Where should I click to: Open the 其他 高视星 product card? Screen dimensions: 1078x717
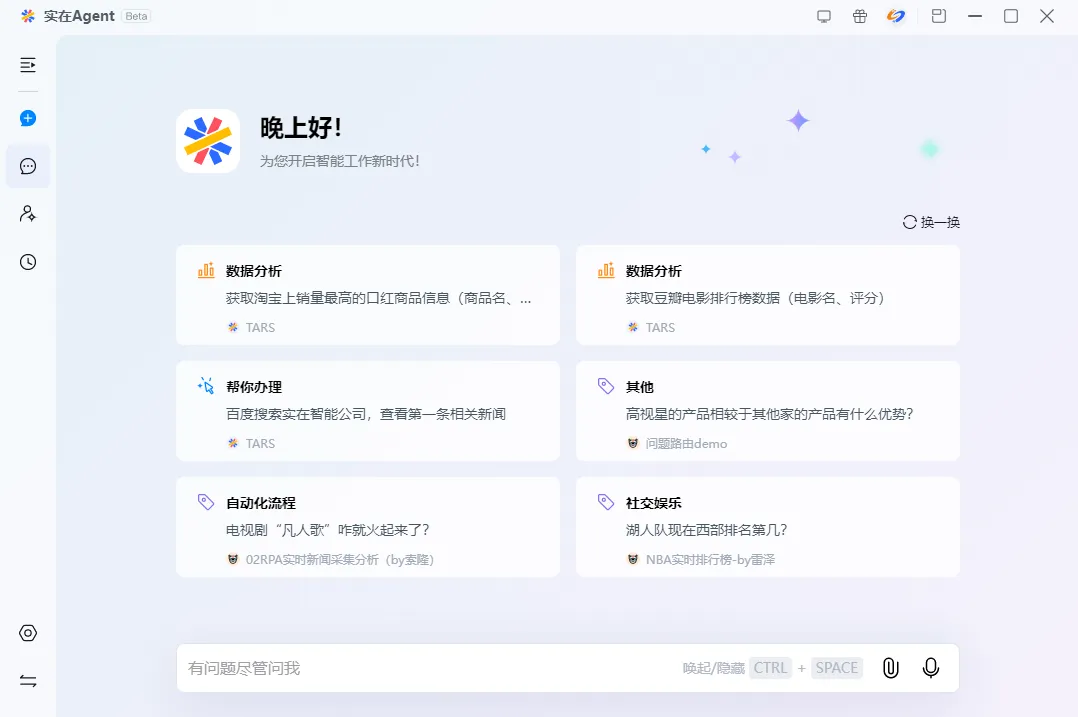pos(768,411)
